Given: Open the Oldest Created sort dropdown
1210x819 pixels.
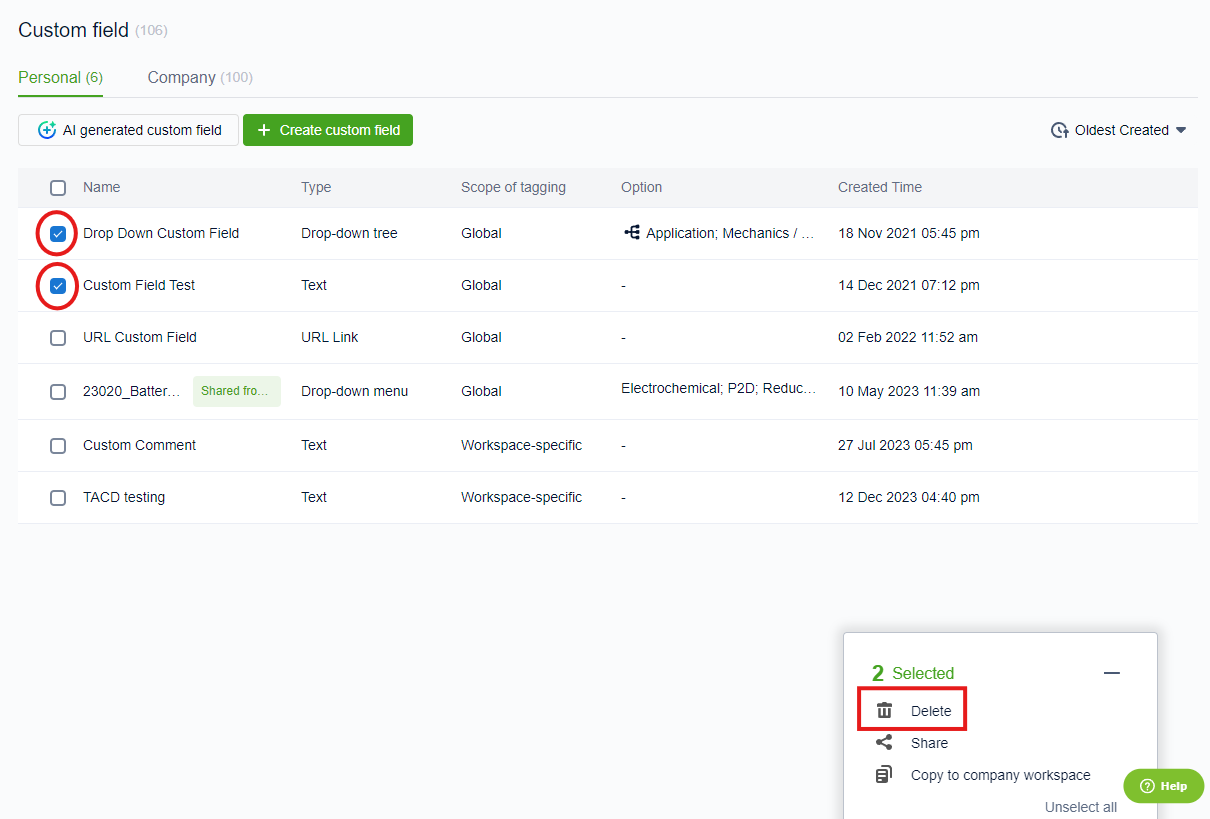Looking at the screenshot, I should click(x=1120, y=130).
